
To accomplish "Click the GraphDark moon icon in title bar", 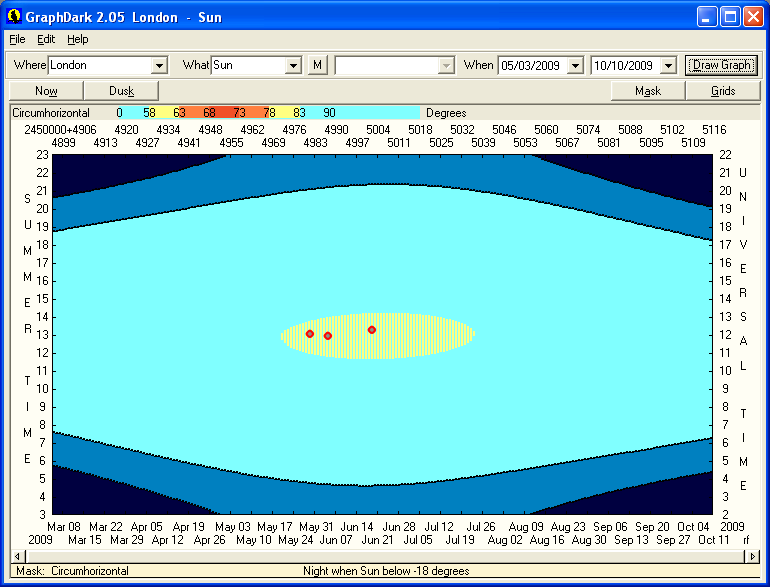I will click(x=14, y=17).
